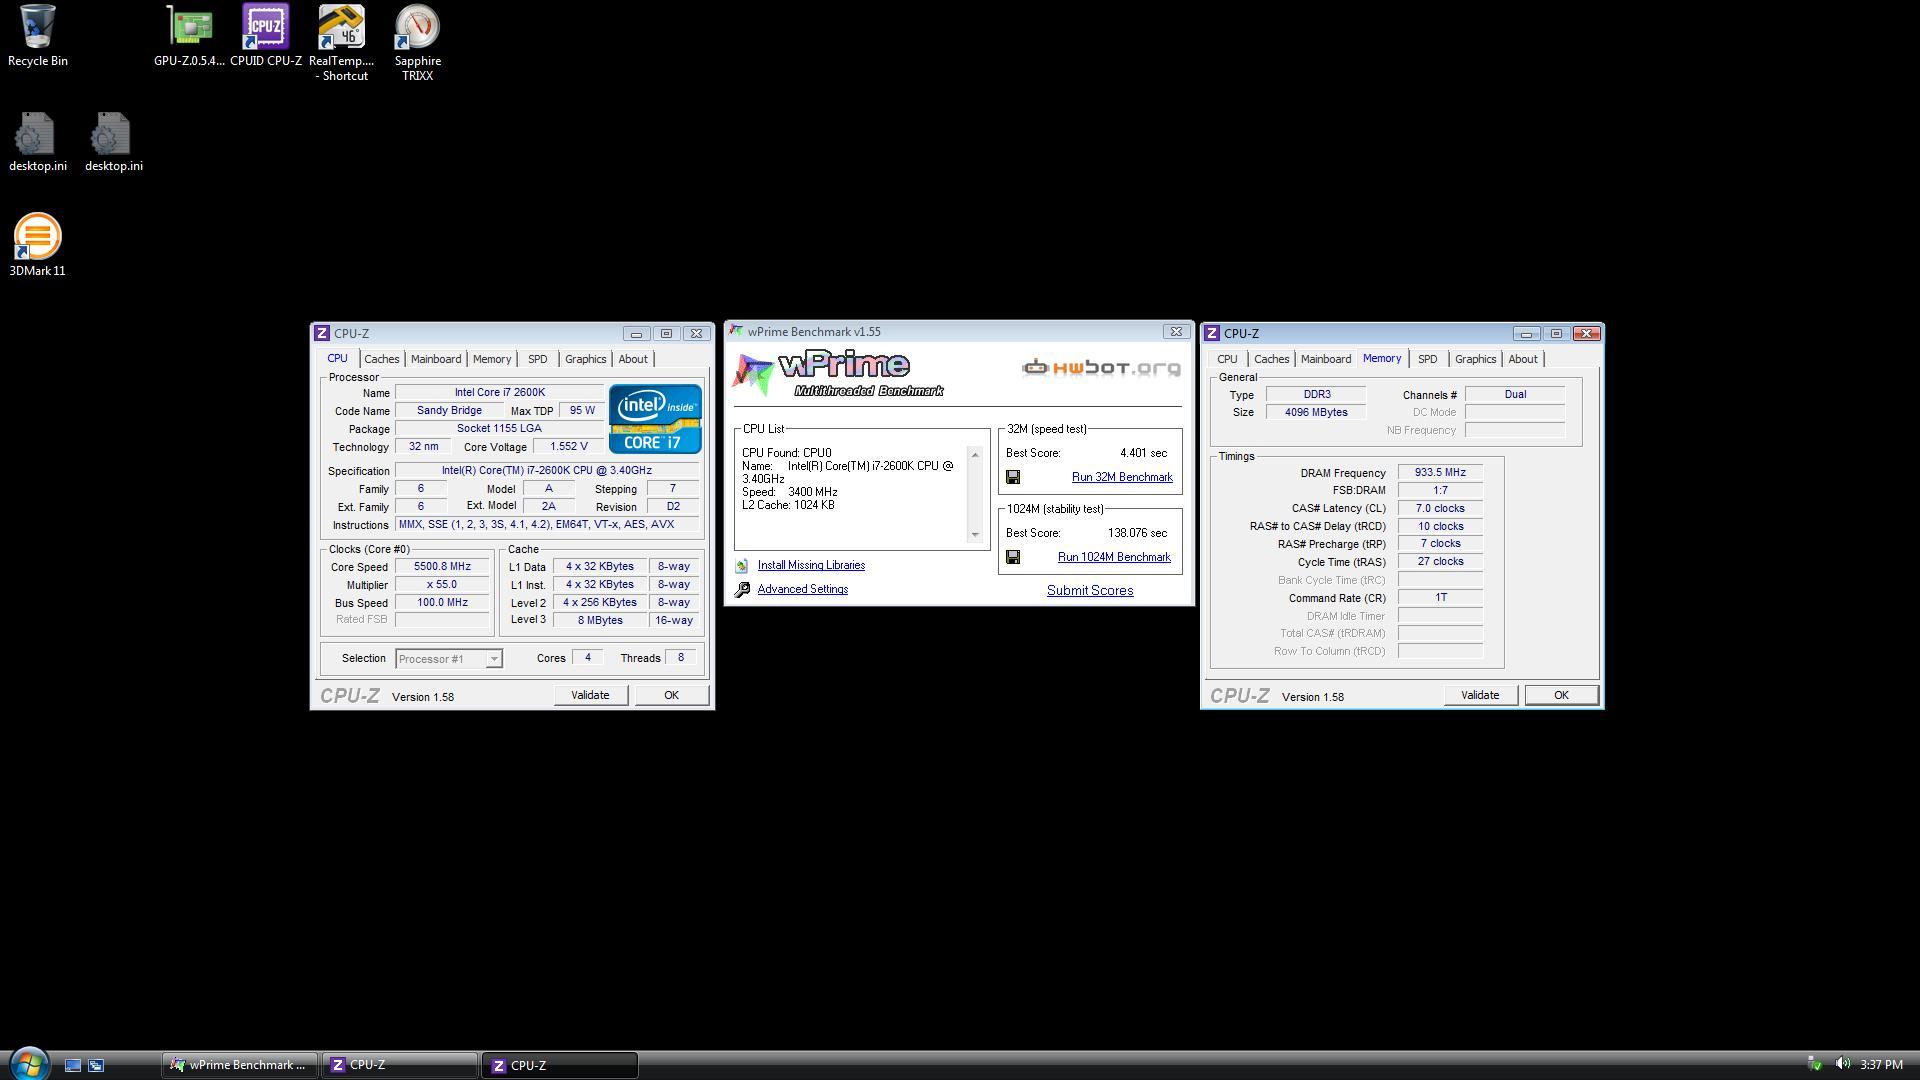Open the 3DMark 11 desktop shortcut
This screenshot has height=1080, width=1920.
(x=37, y=246)
